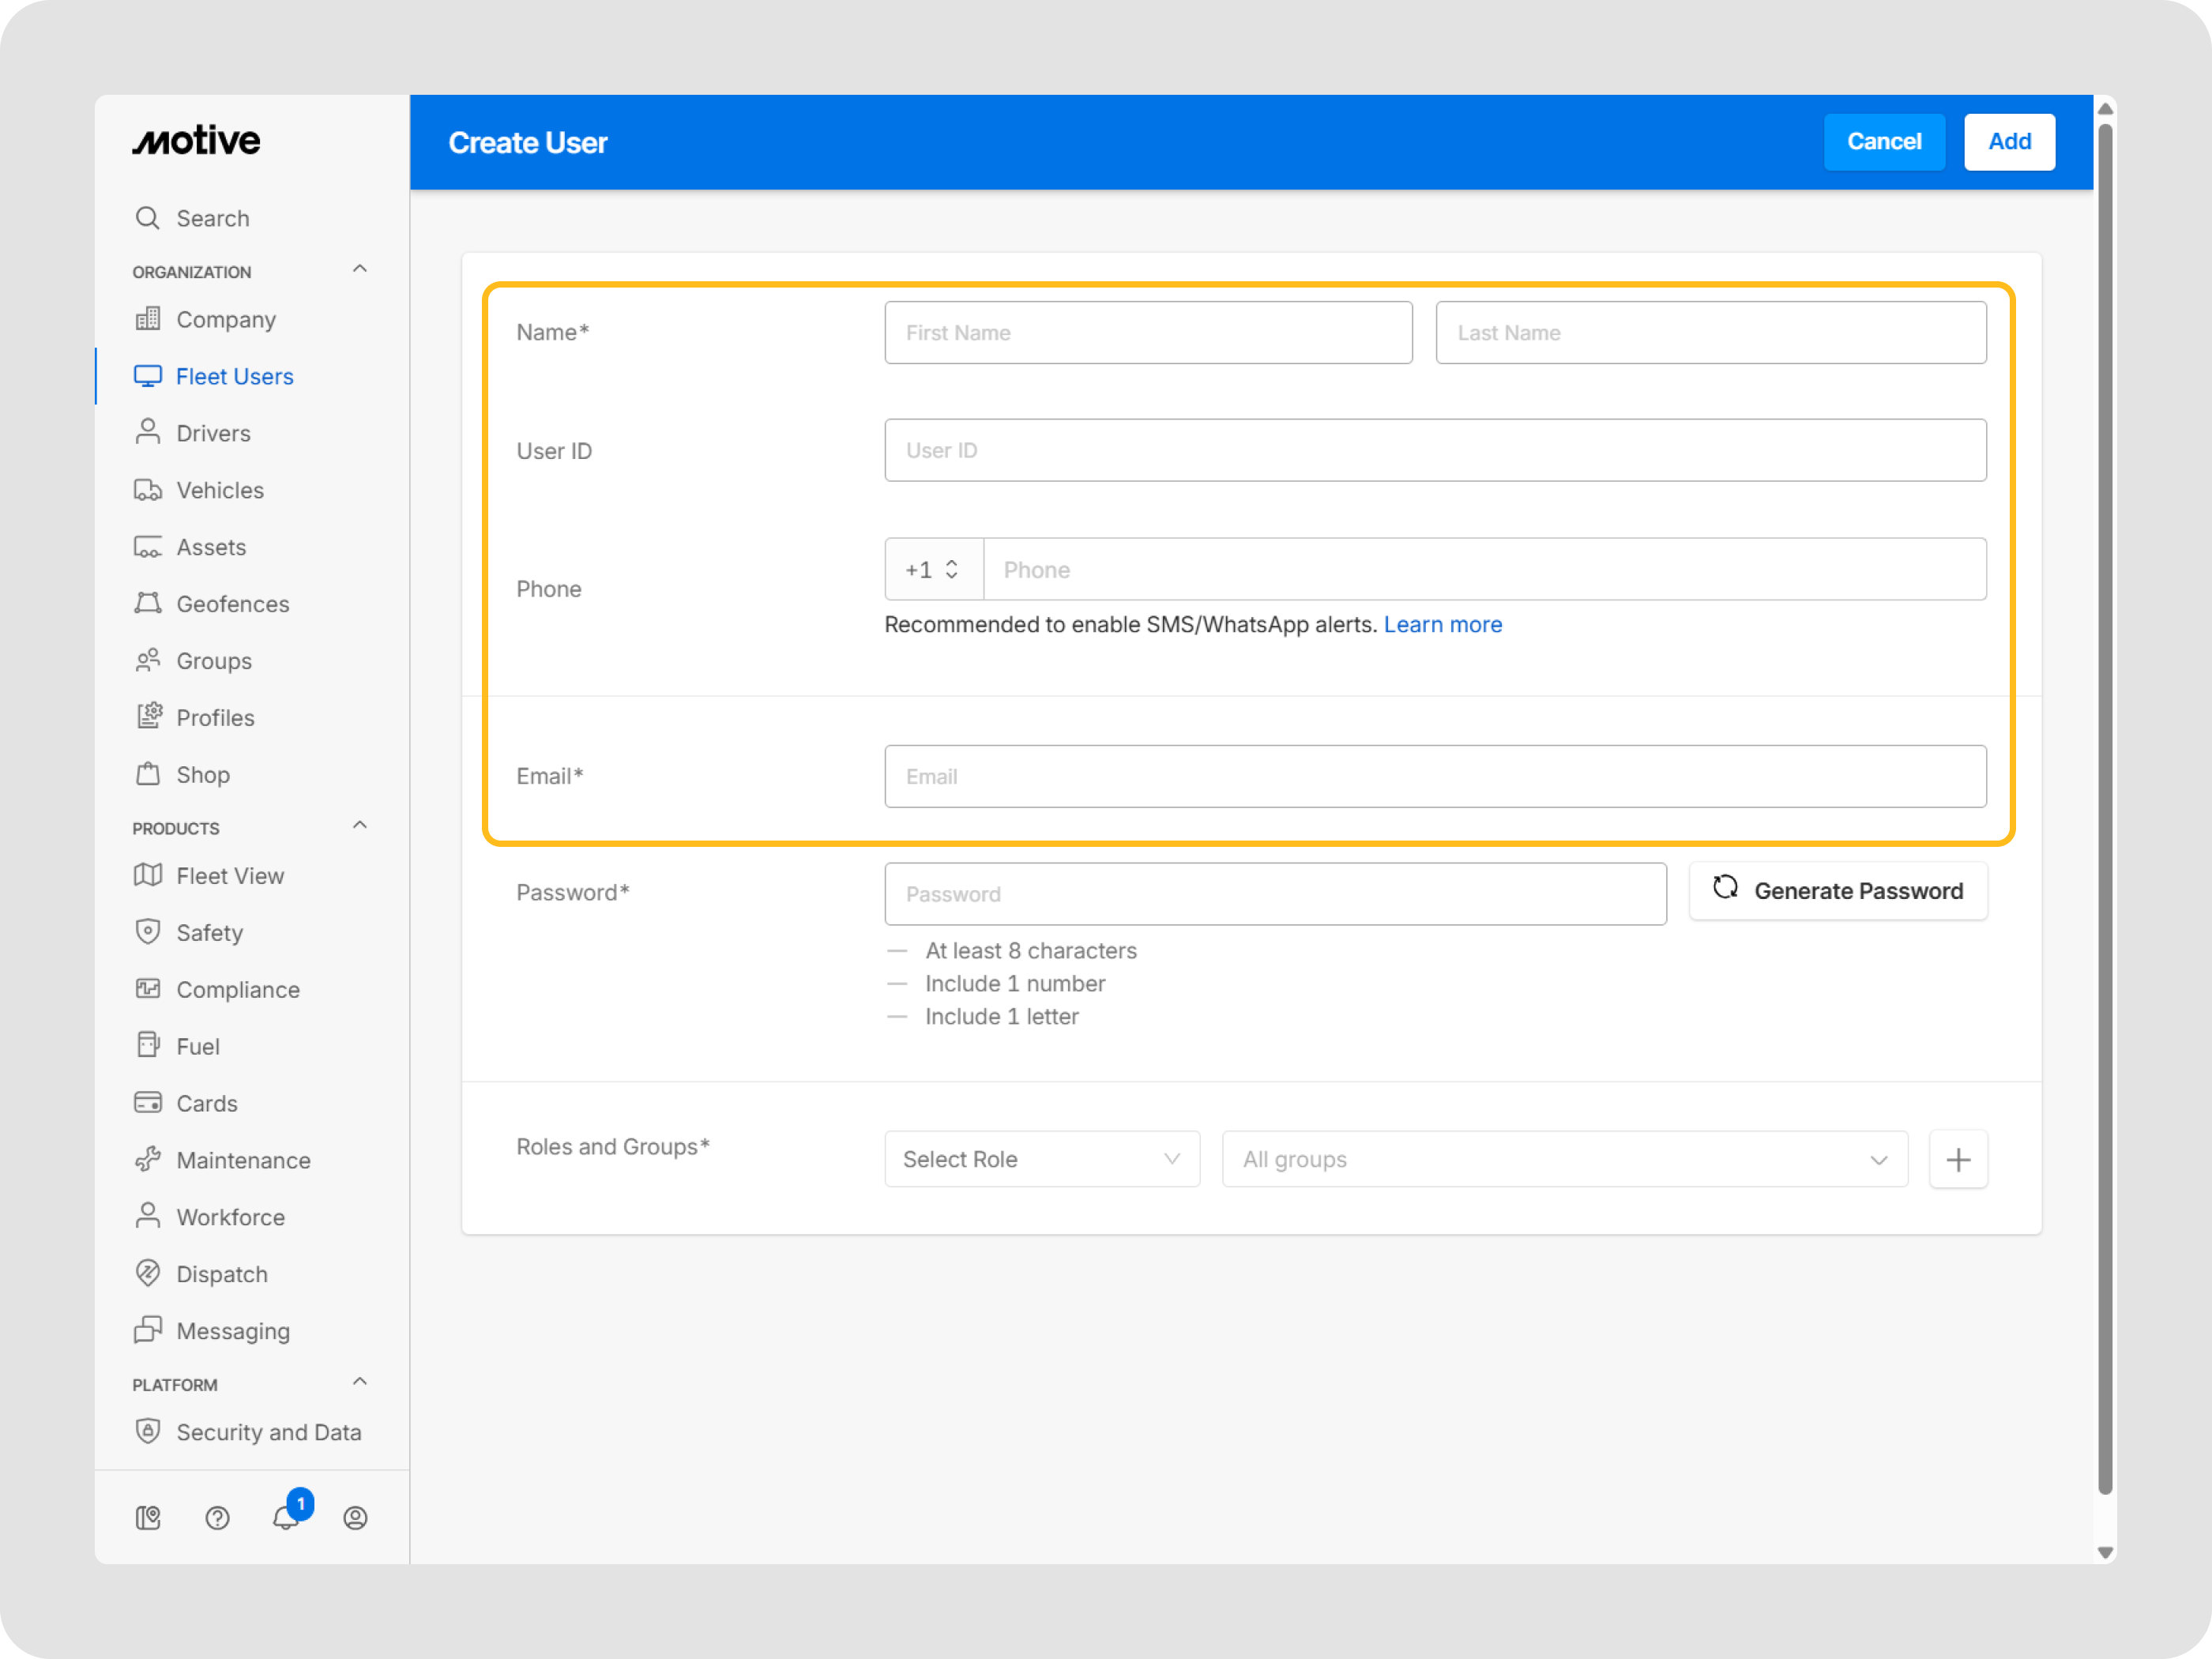The image size is (2212, 1659).
Task: Open the Maintenance section
Action: click(243, 1160)
